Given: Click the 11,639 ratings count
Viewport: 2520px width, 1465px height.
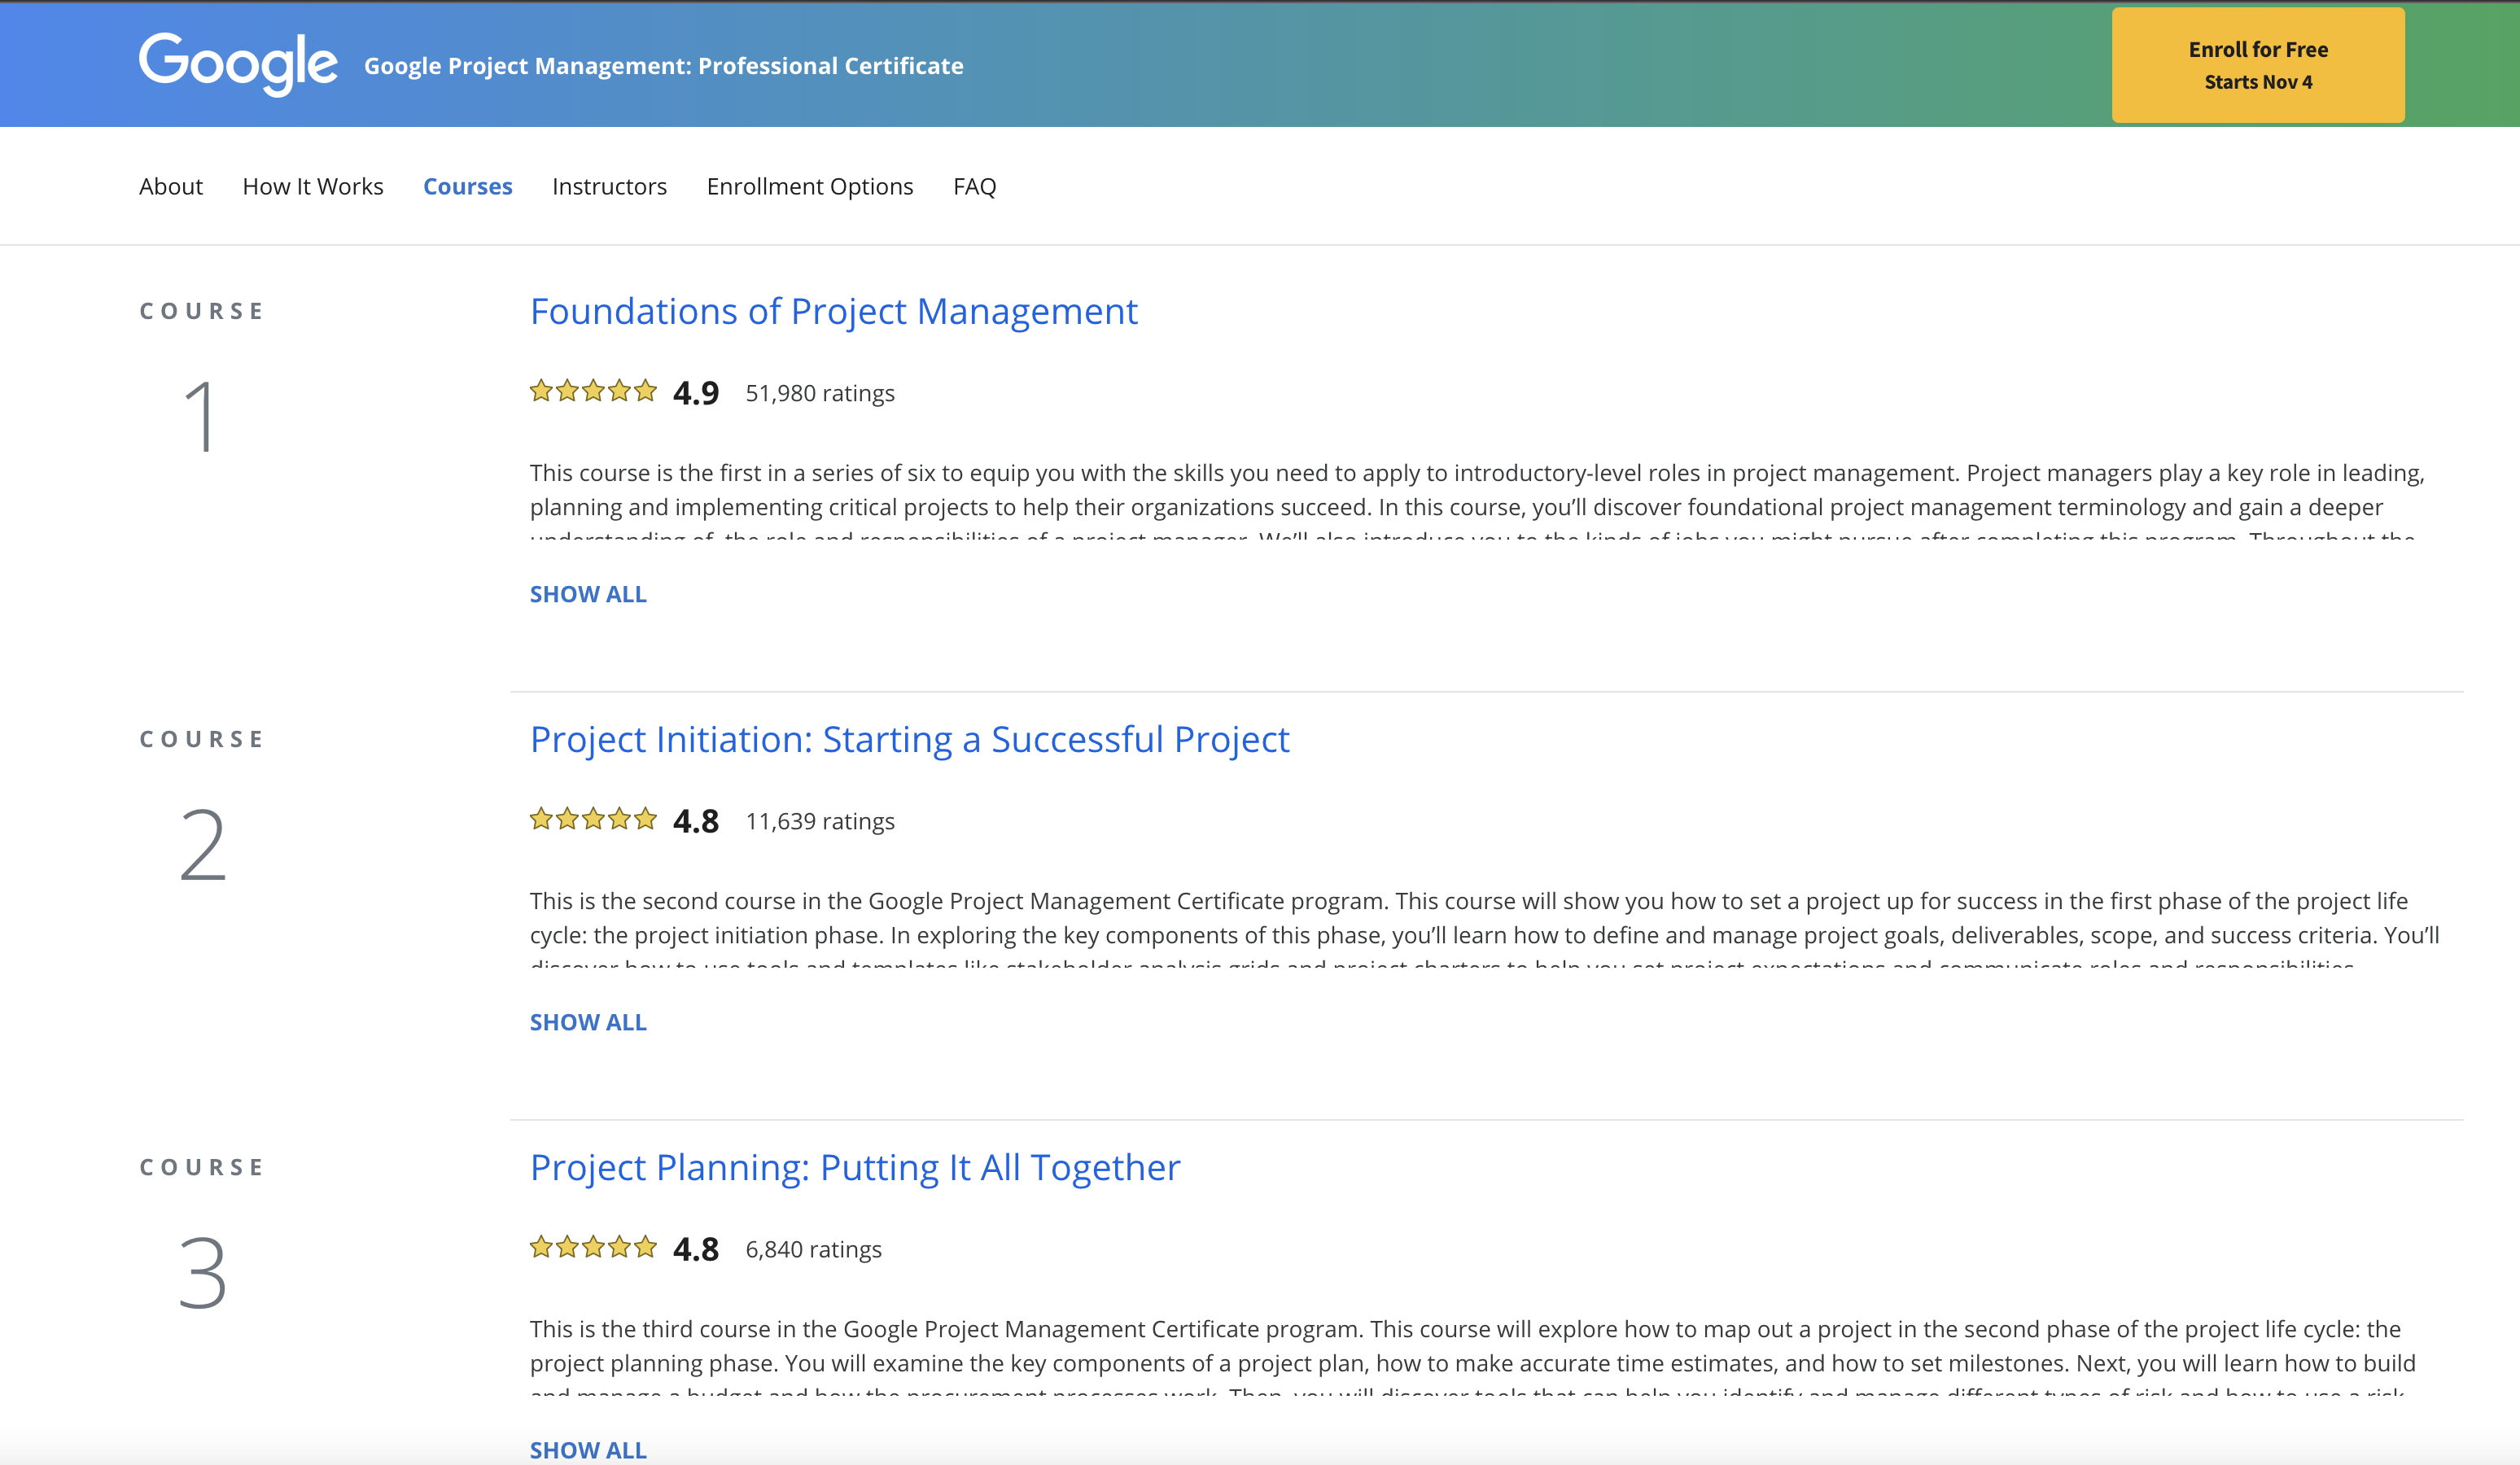Looking at the screenshot, I should 820,821.
